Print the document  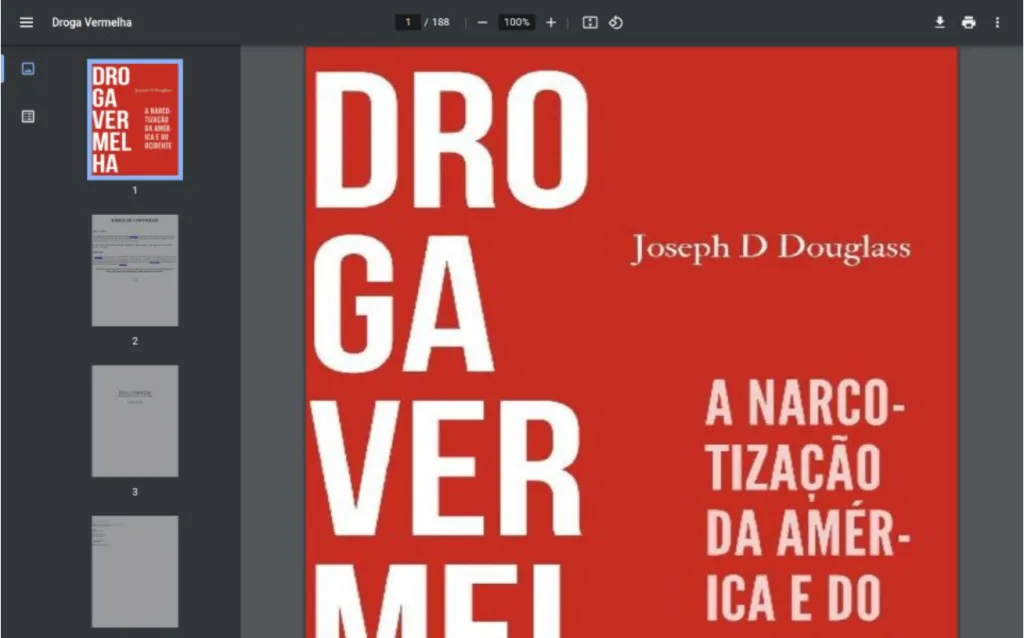(x=968, y=21)
